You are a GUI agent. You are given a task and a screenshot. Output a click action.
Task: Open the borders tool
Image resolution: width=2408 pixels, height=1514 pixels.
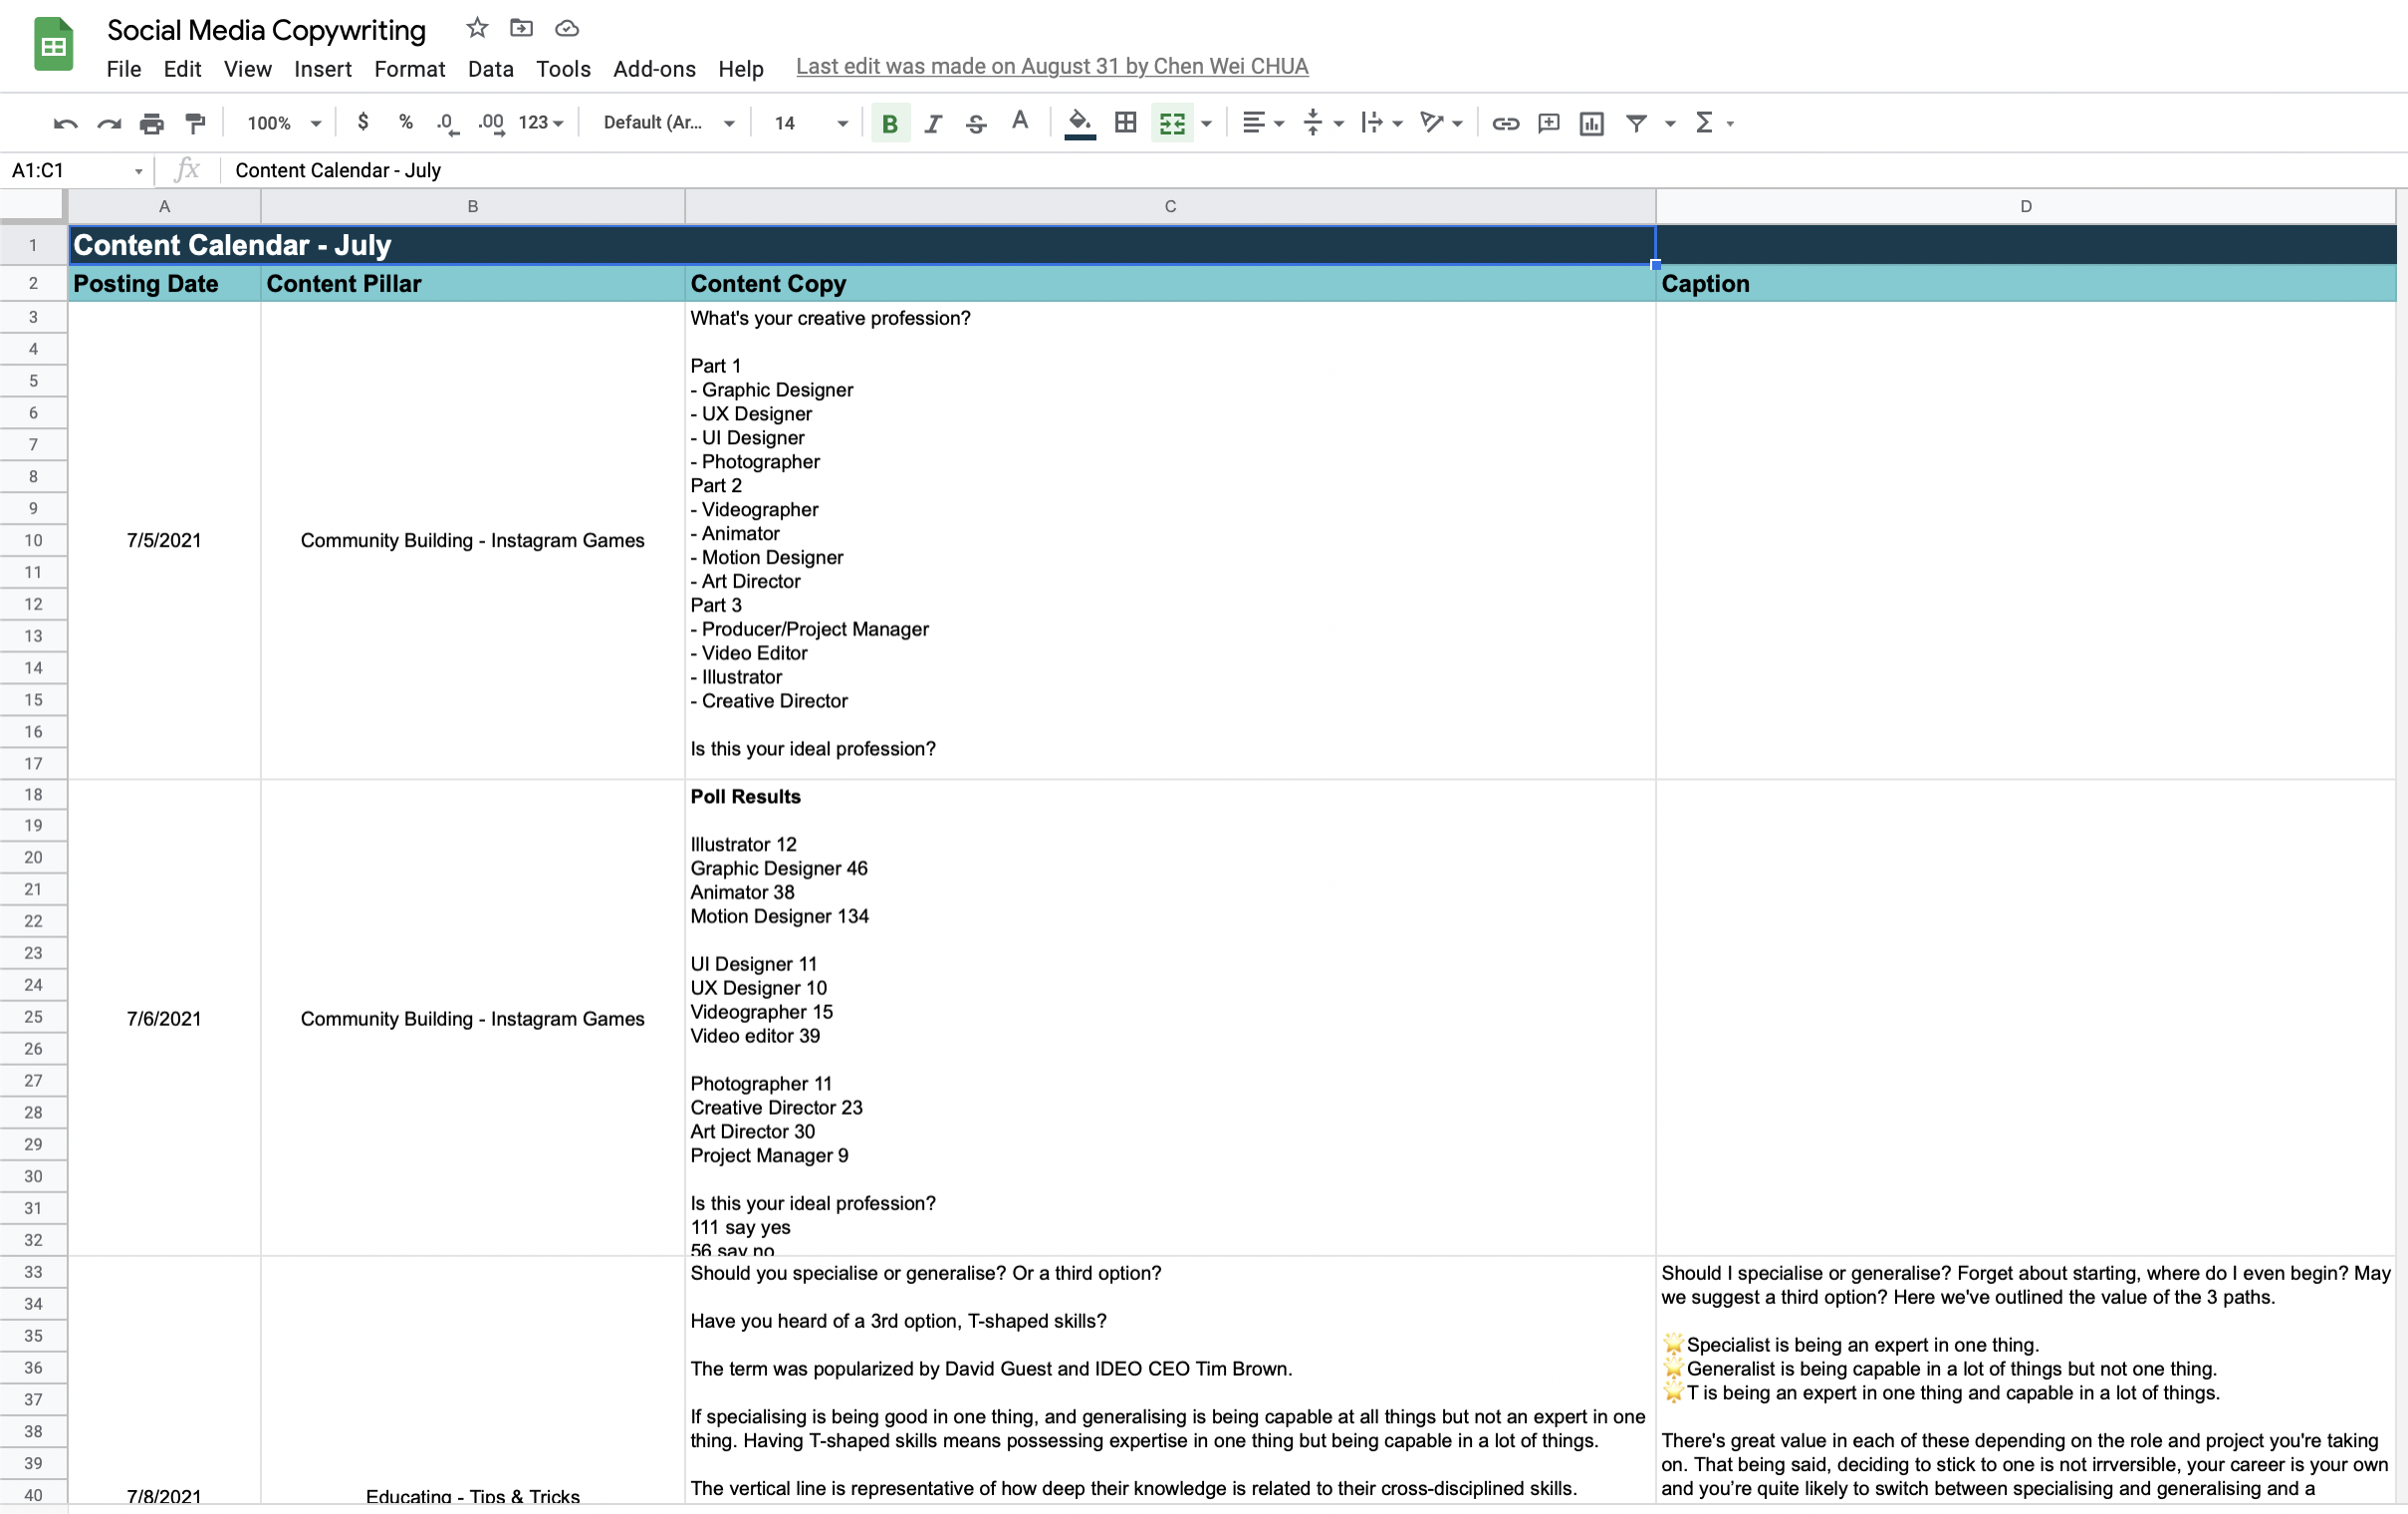(x=1125, y=123)
